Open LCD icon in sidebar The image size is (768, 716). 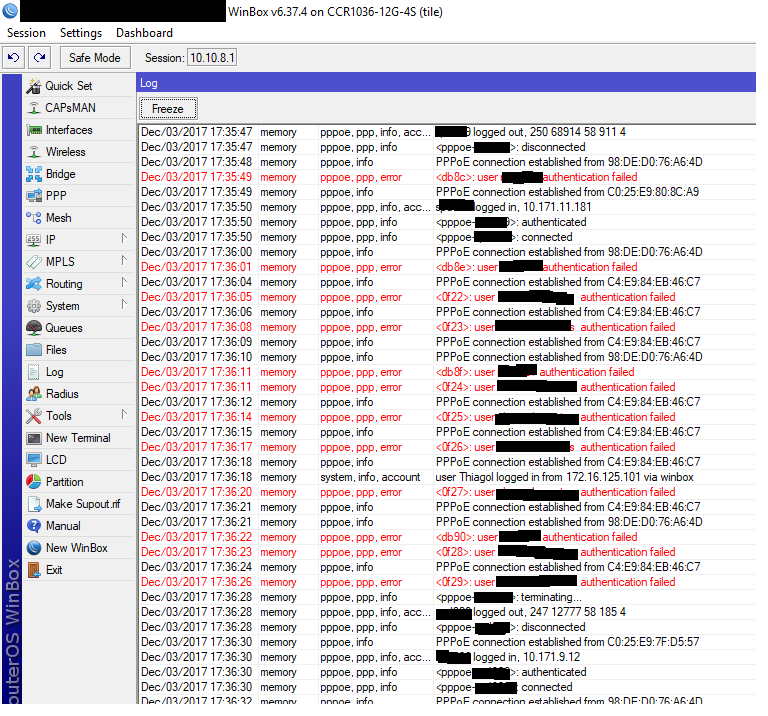click(x=34, y=460)
